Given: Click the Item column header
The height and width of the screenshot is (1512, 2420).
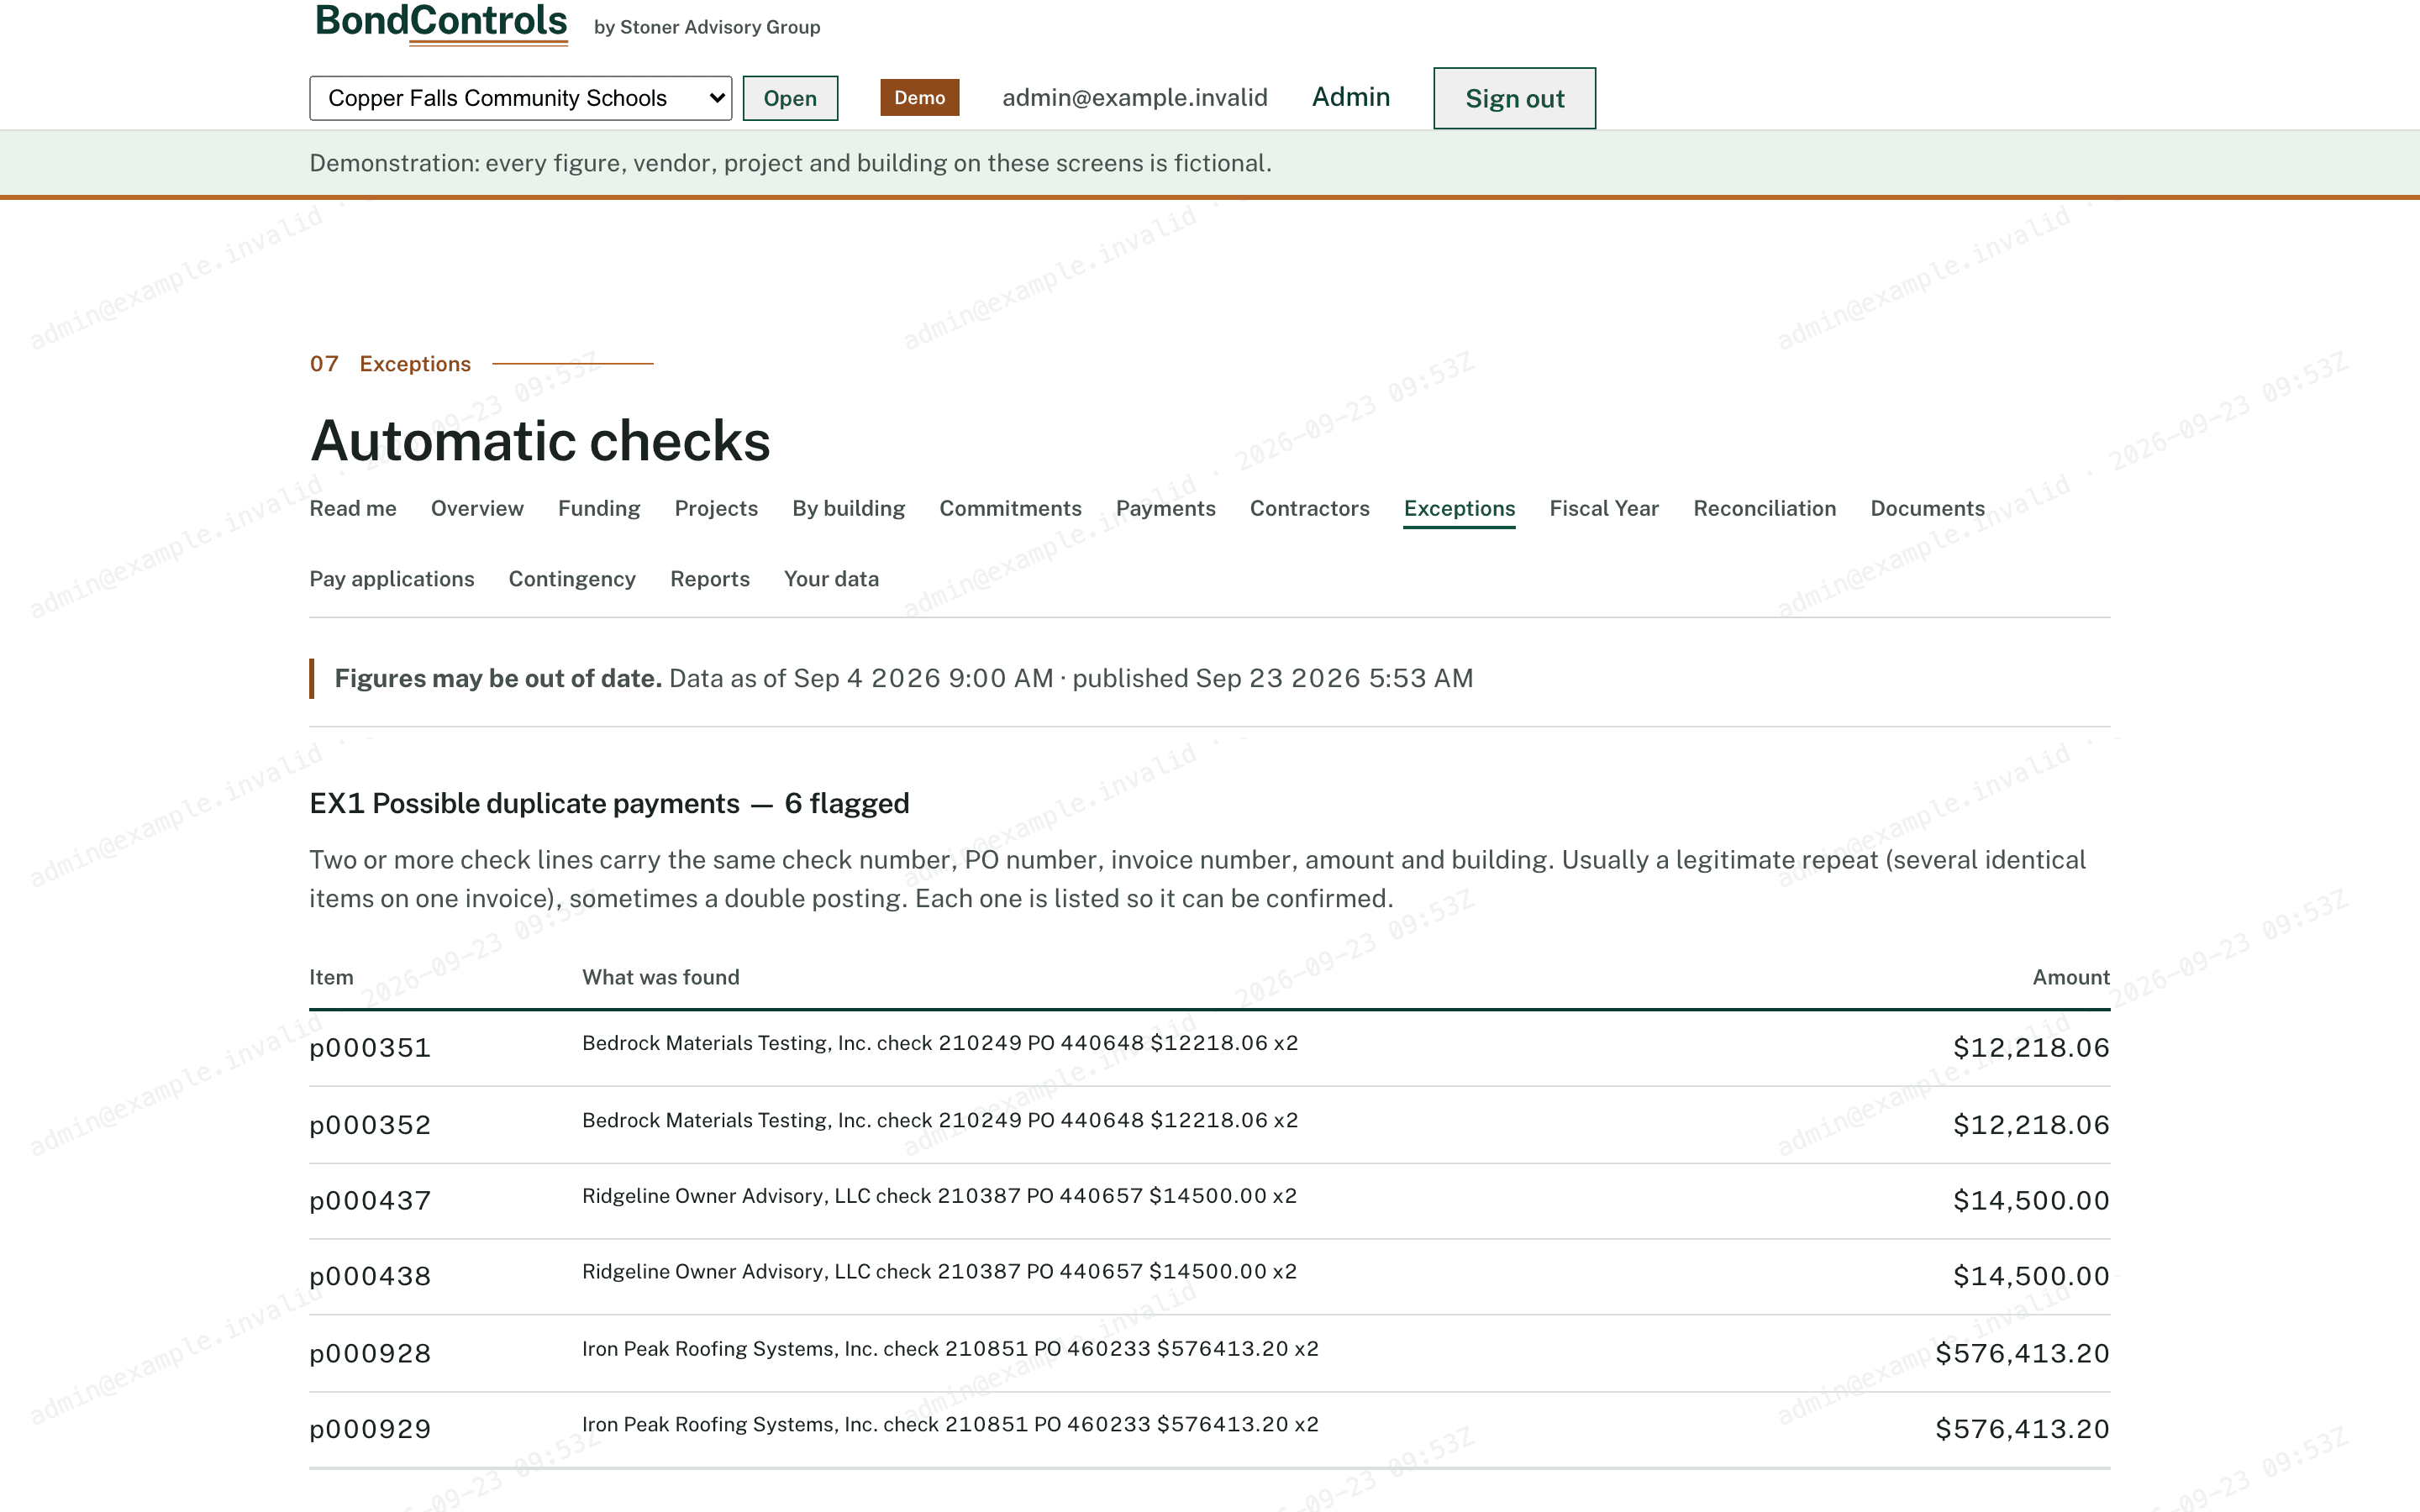Looking at the screenshot, I should click(x=331, y=977).
